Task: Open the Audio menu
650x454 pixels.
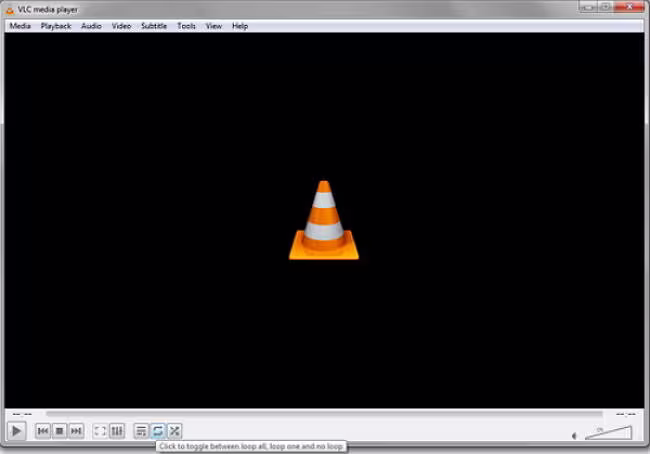Action: click(x=91, y=26)
